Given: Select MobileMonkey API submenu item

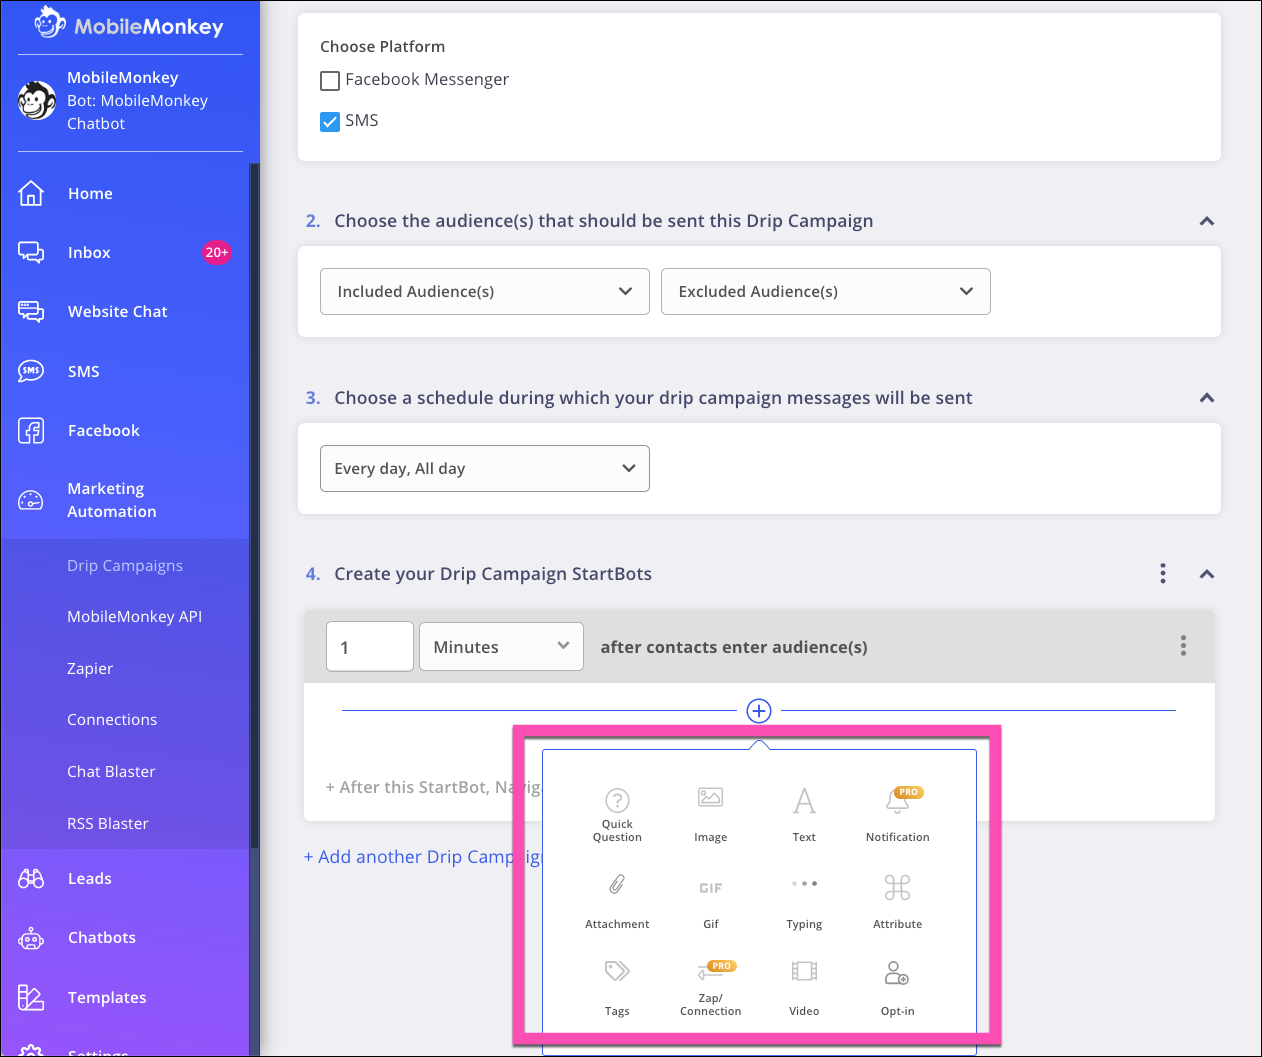Looking at the screenshot, I should [x=135, y=617].
